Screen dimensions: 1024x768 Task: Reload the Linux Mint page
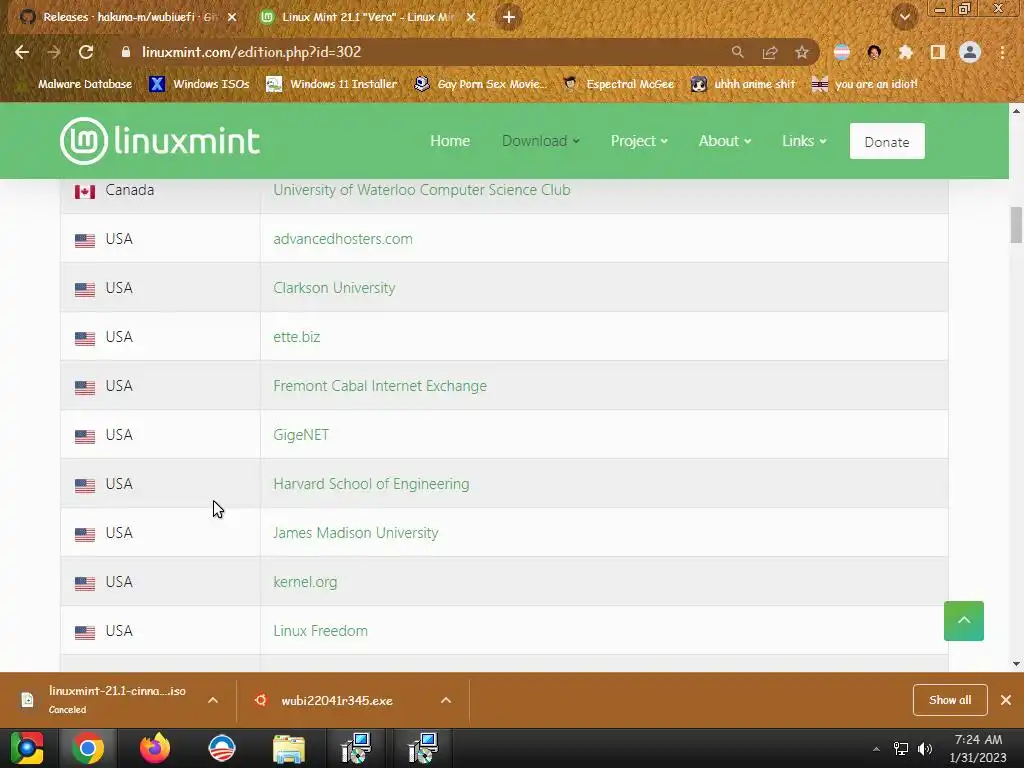[x=86, y=52]
